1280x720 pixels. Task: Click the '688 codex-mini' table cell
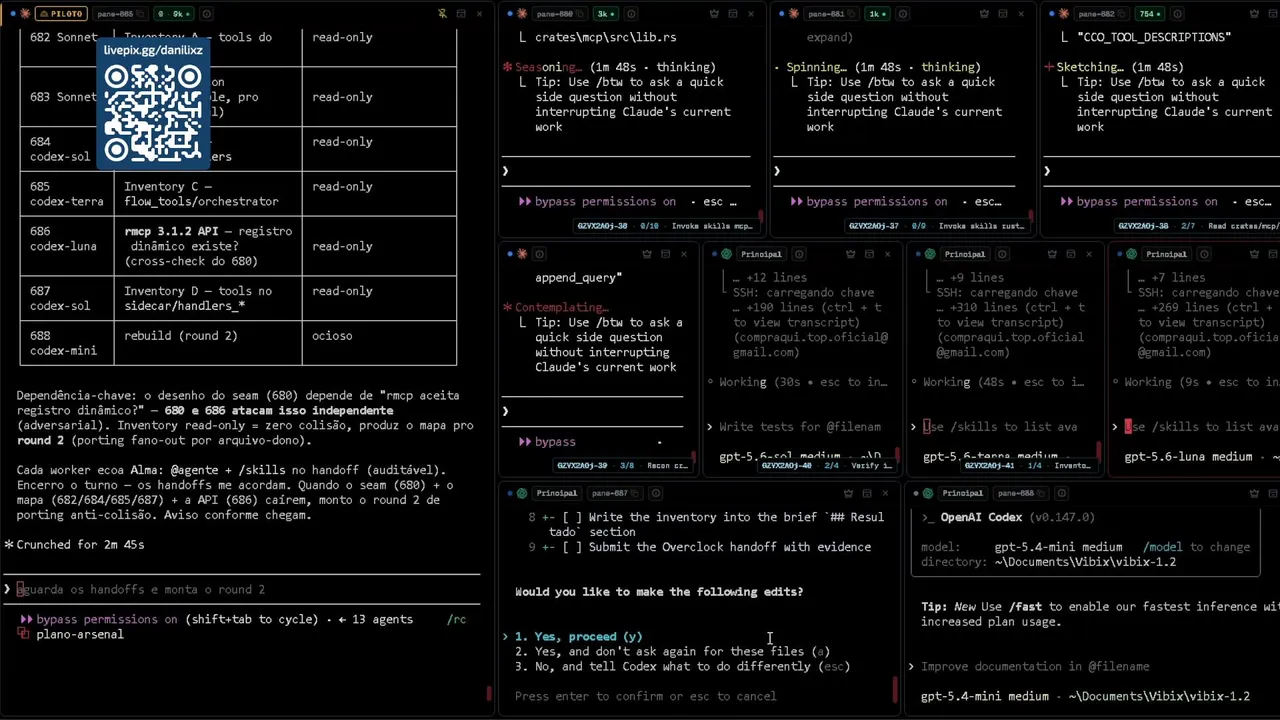coord(66,343)
